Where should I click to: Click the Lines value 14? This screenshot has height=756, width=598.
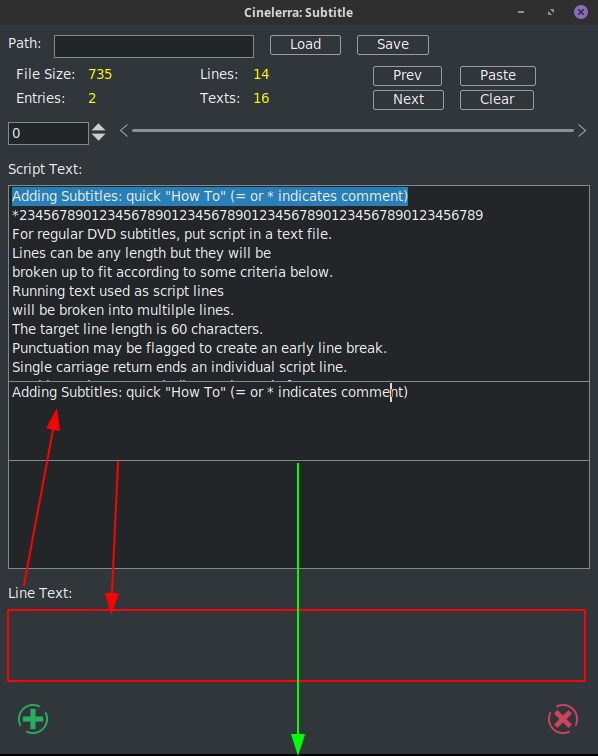(x=261, y=74)
